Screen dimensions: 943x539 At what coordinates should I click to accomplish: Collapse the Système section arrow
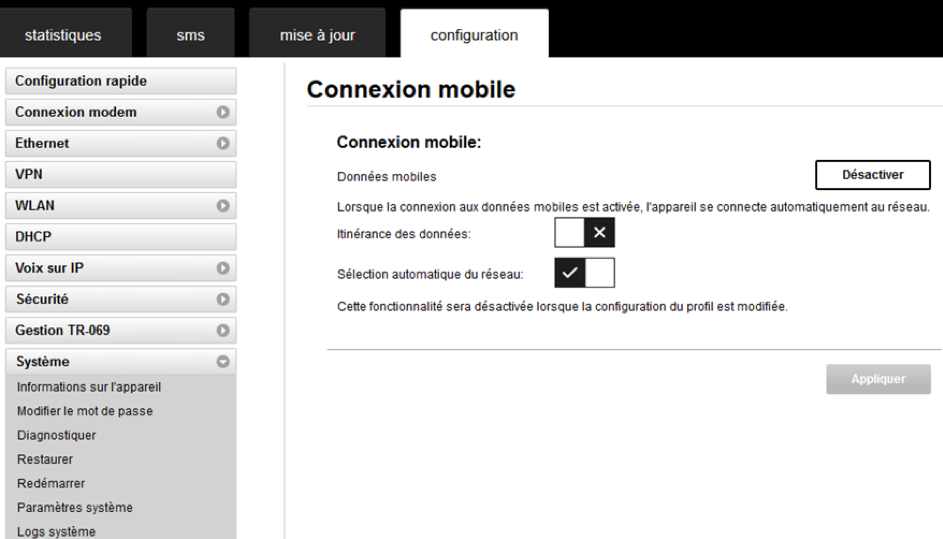tap(224, 361)
